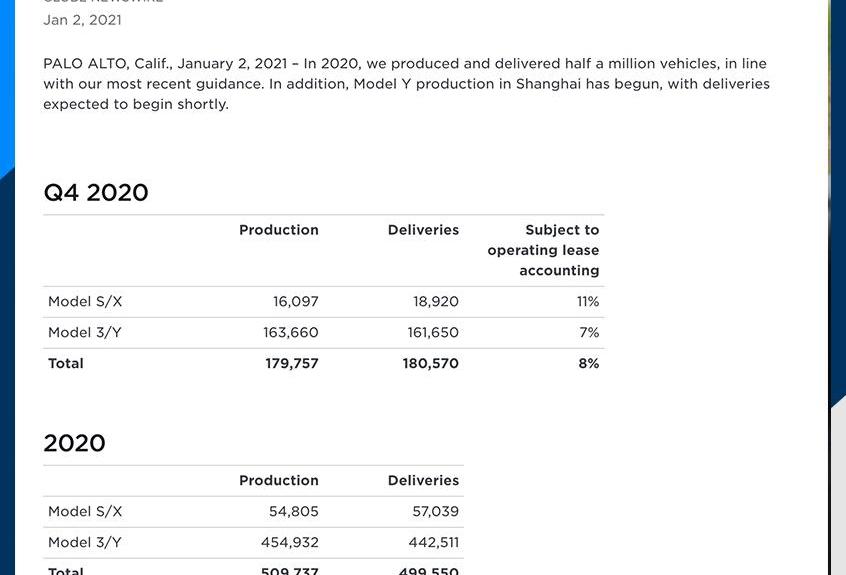Click the Q4 total deliveries figure 180,570

(430, 364)
